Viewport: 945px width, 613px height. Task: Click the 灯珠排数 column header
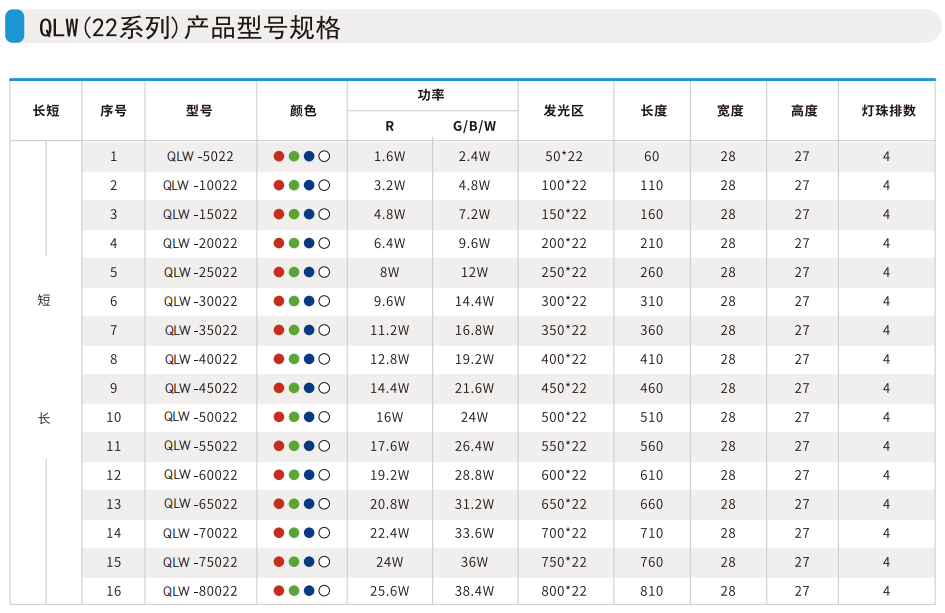[x=888, y=111]
